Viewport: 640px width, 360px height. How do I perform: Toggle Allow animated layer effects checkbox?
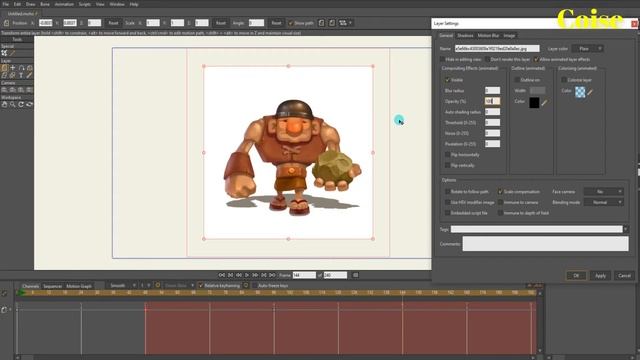536,60
